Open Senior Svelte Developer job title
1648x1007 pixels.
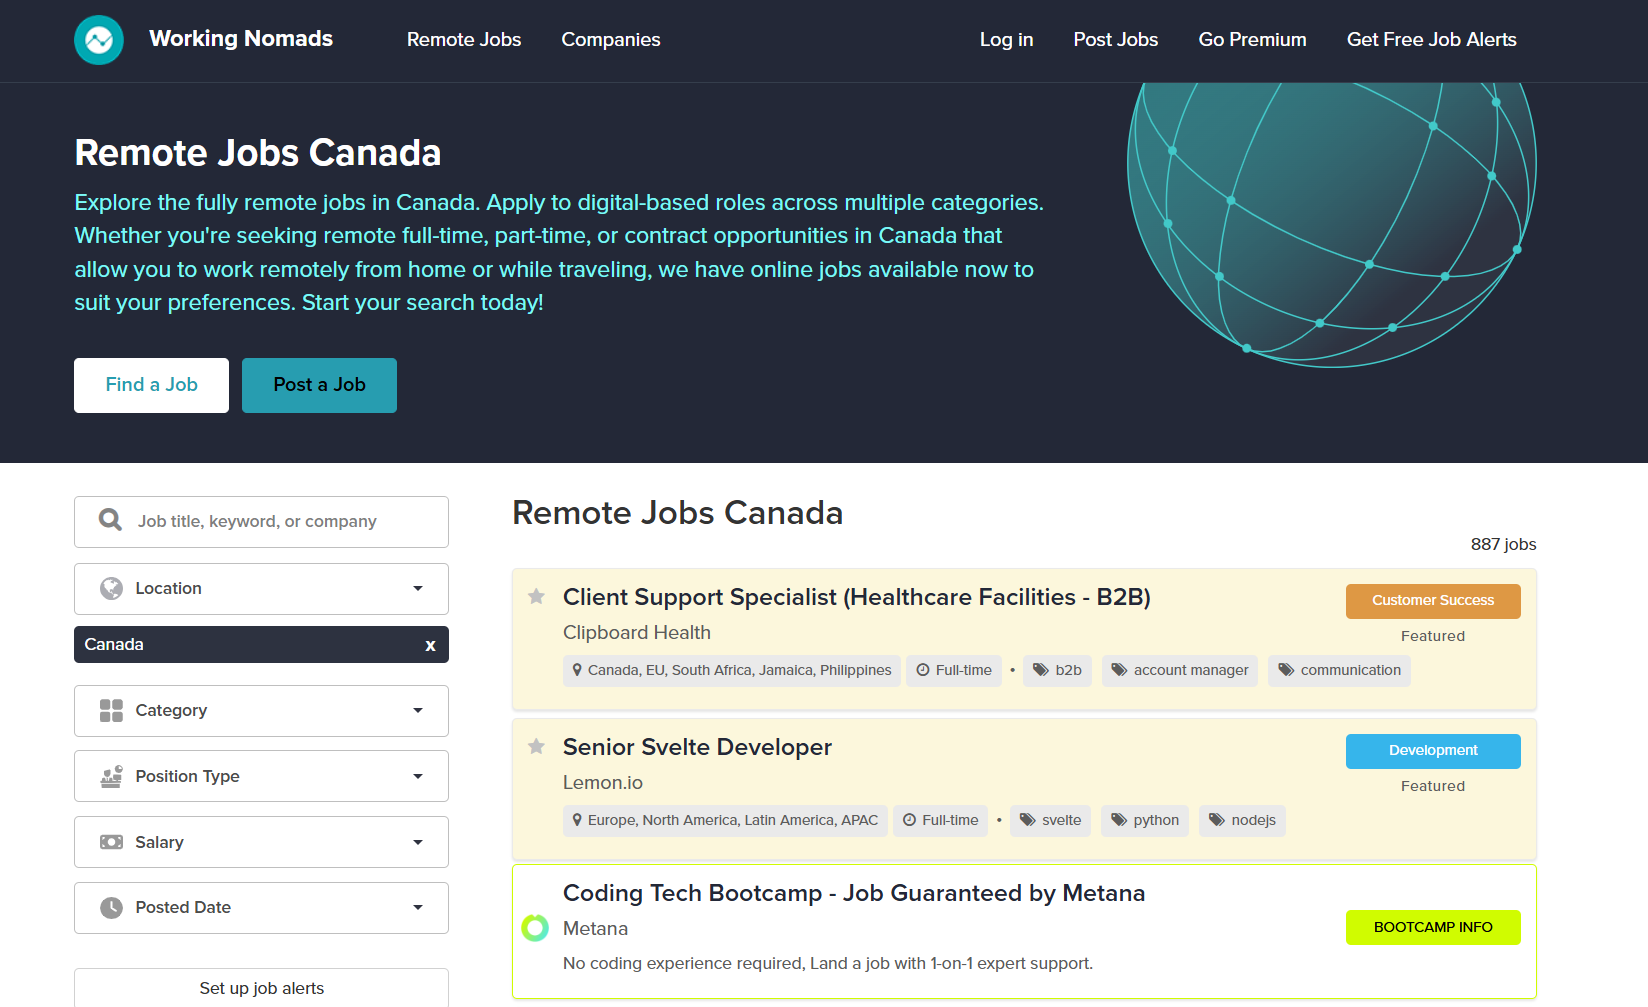click(x=697, y=747)
